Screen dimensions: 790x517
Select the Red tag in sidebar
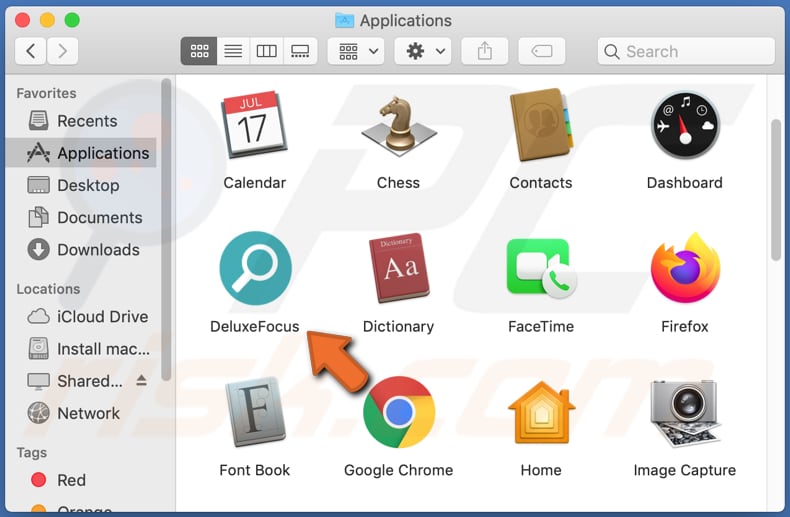(x=71, y=480)
